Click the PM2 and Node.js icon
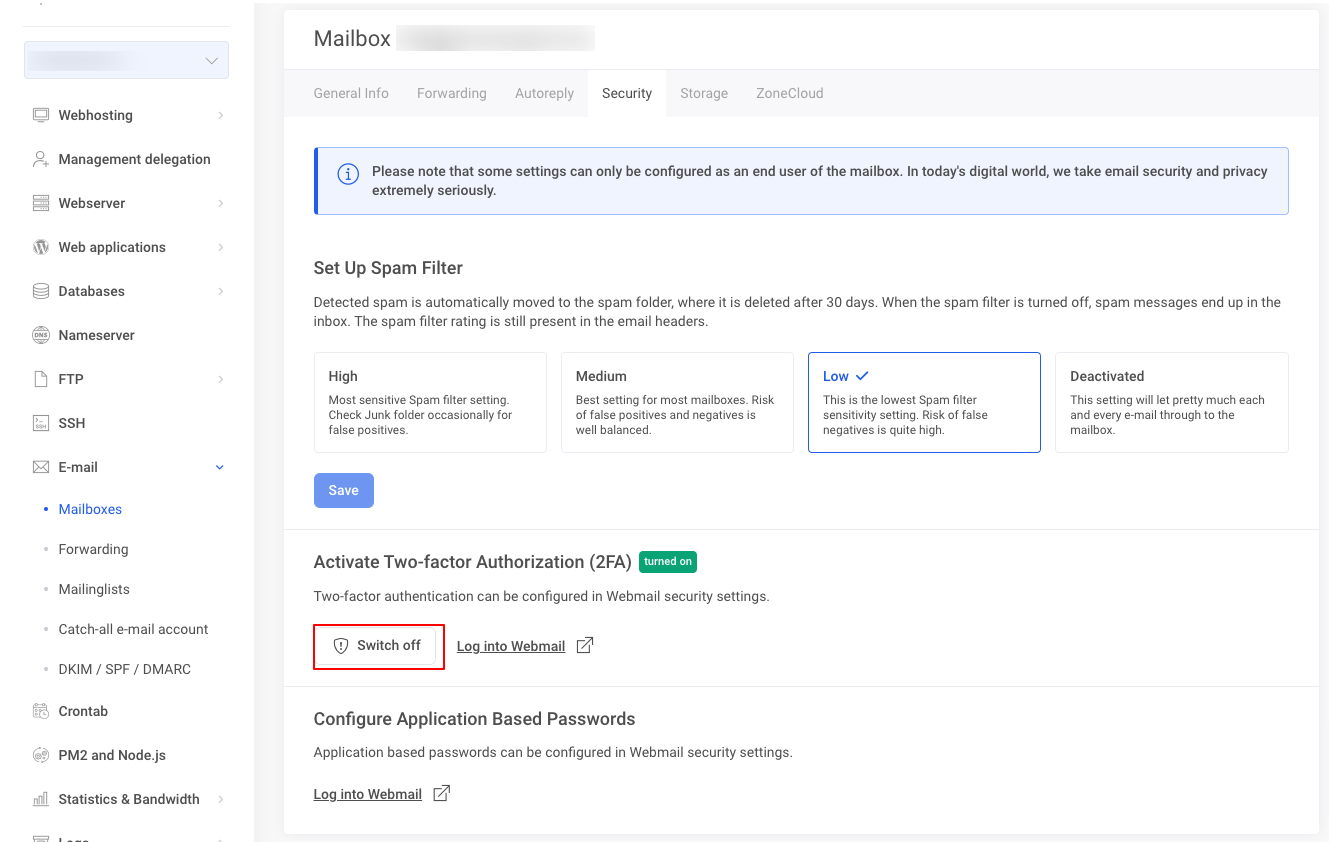This screenshot has height=842, width=1329. (41, 755)
